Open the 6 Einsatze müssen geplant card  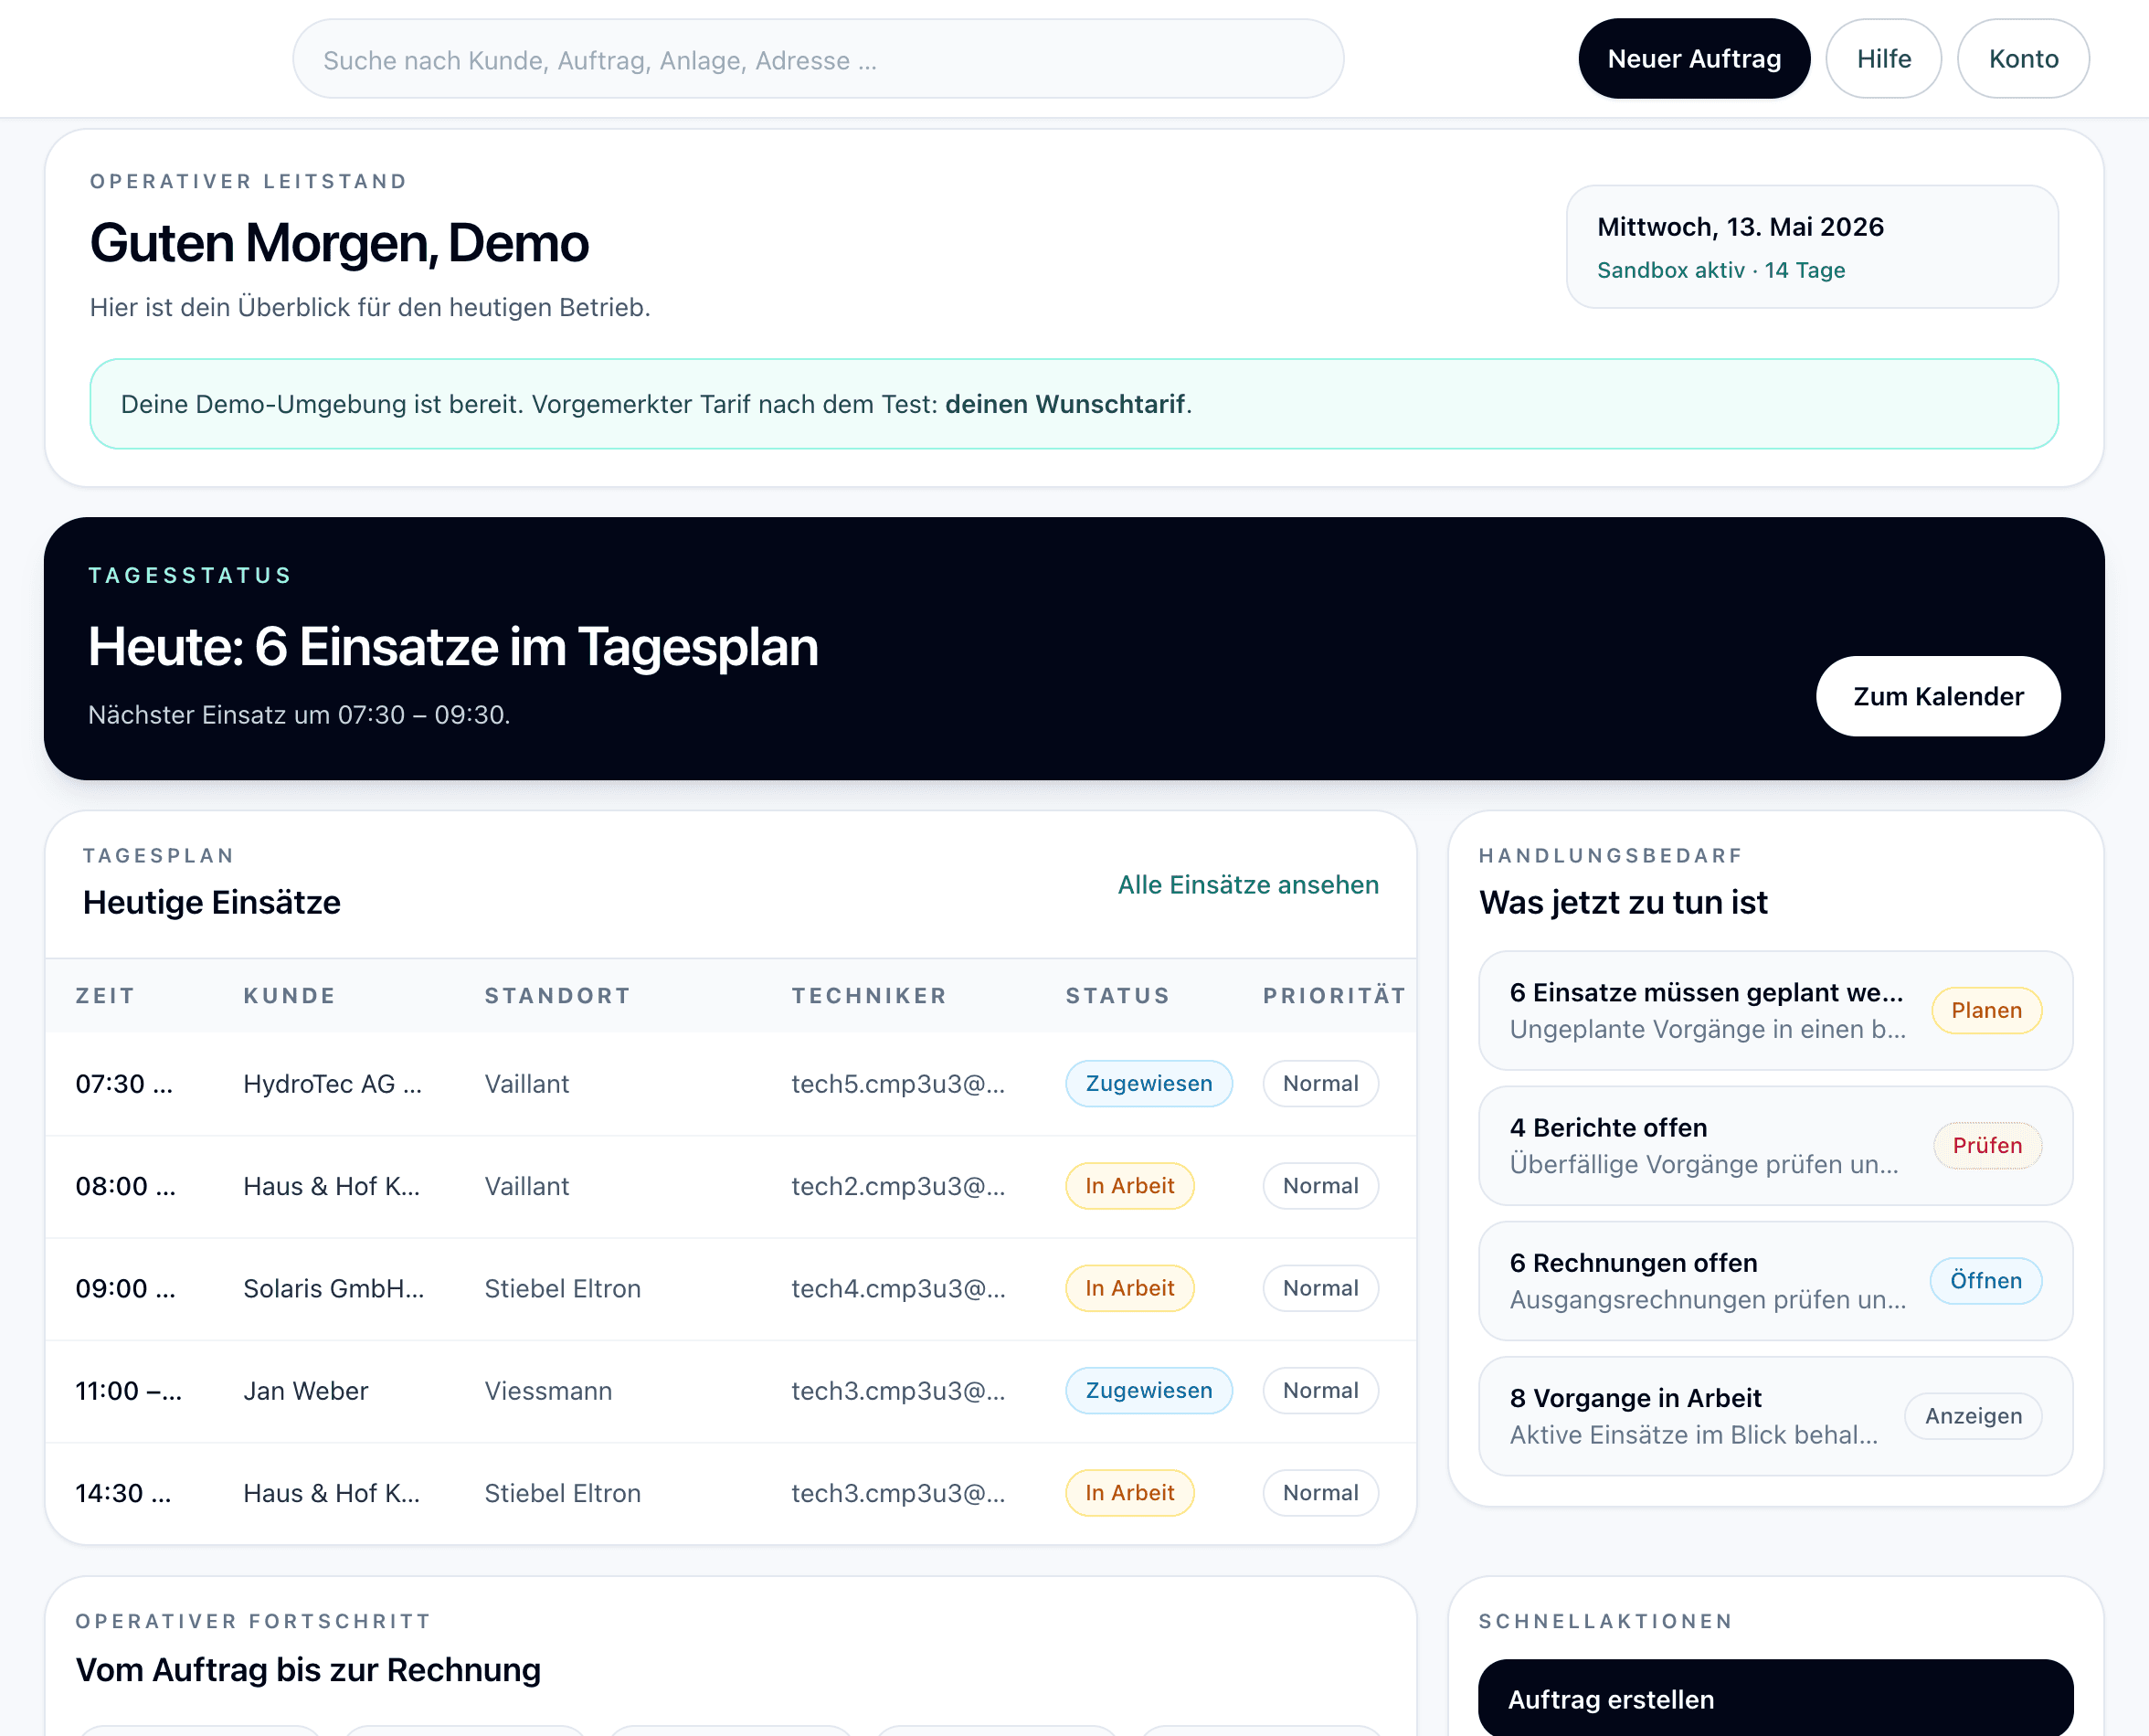pos(1774,1010)
